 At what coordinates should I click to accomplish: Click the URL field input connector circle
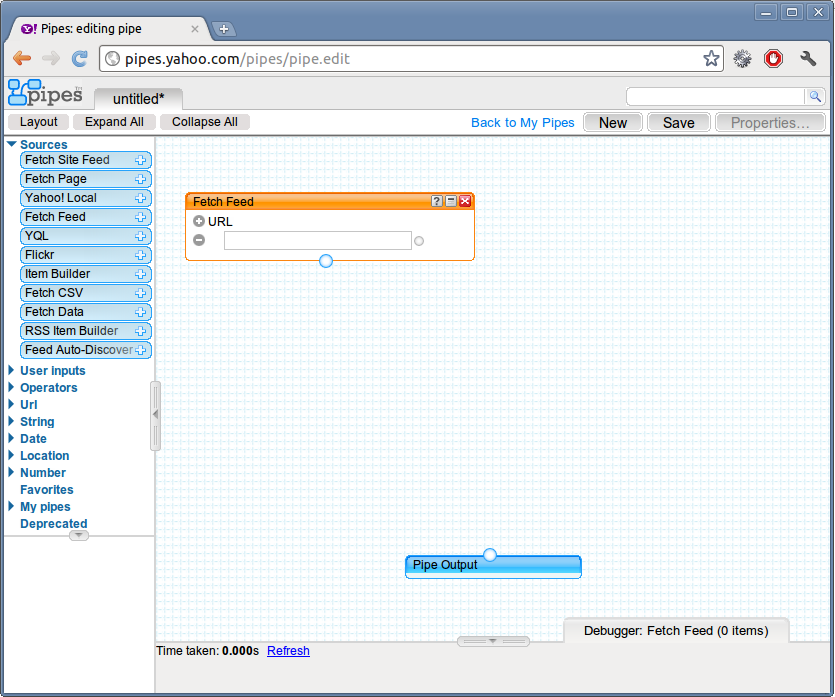pos(419,241)
